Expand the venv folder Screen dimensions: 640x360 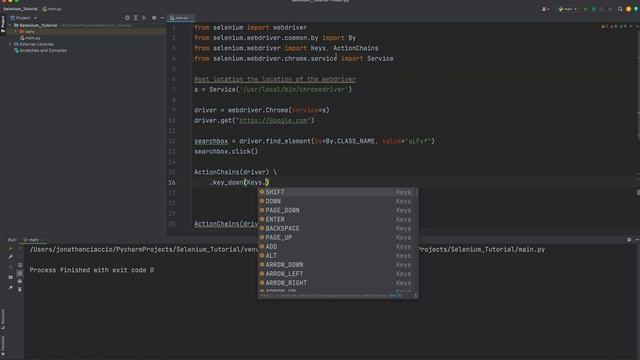click(16, 31)
